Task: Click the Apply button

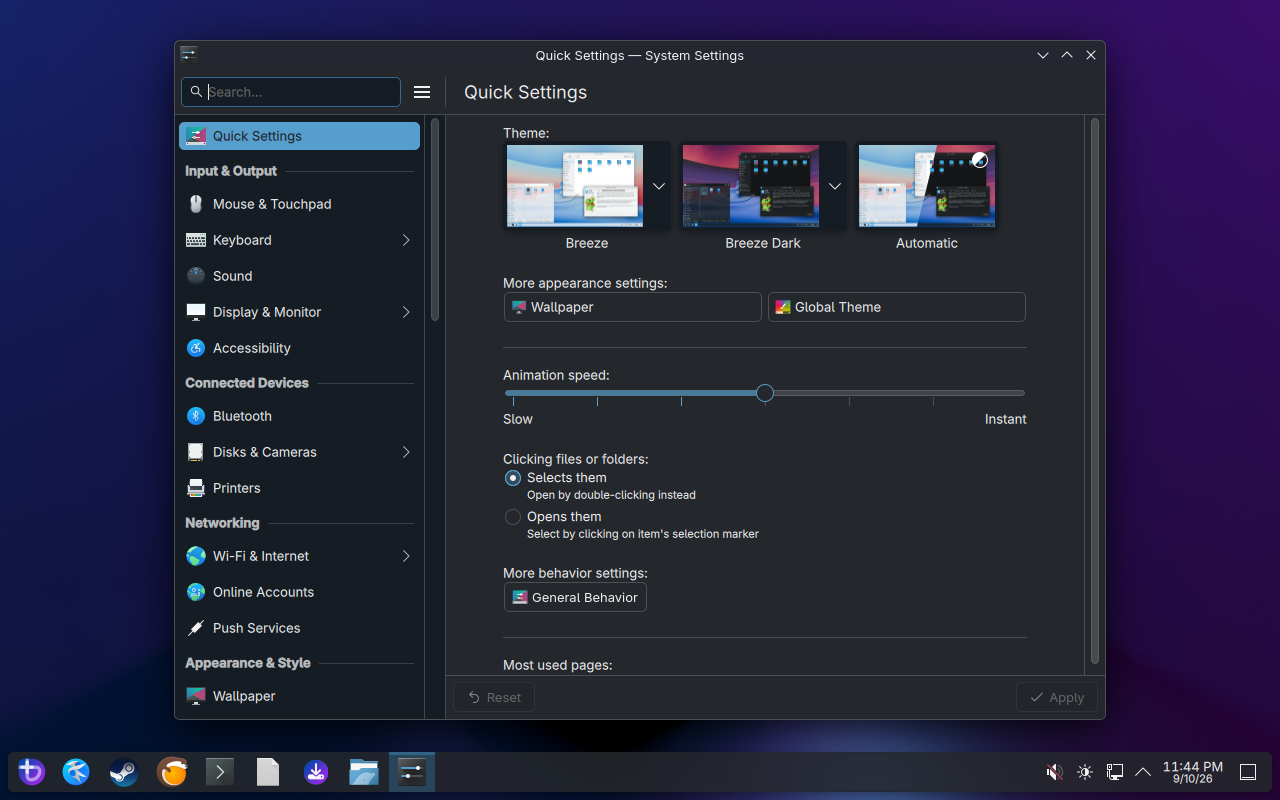Action: coord(1057,697)
